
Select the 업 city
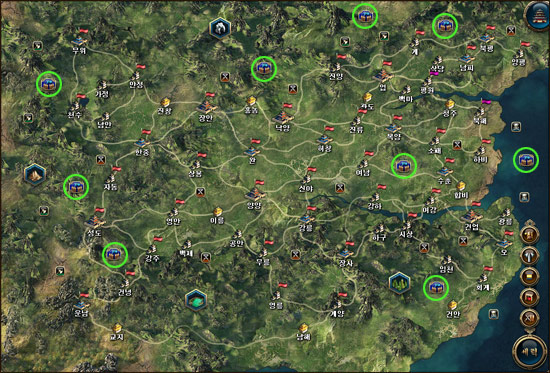pos(383,76)
